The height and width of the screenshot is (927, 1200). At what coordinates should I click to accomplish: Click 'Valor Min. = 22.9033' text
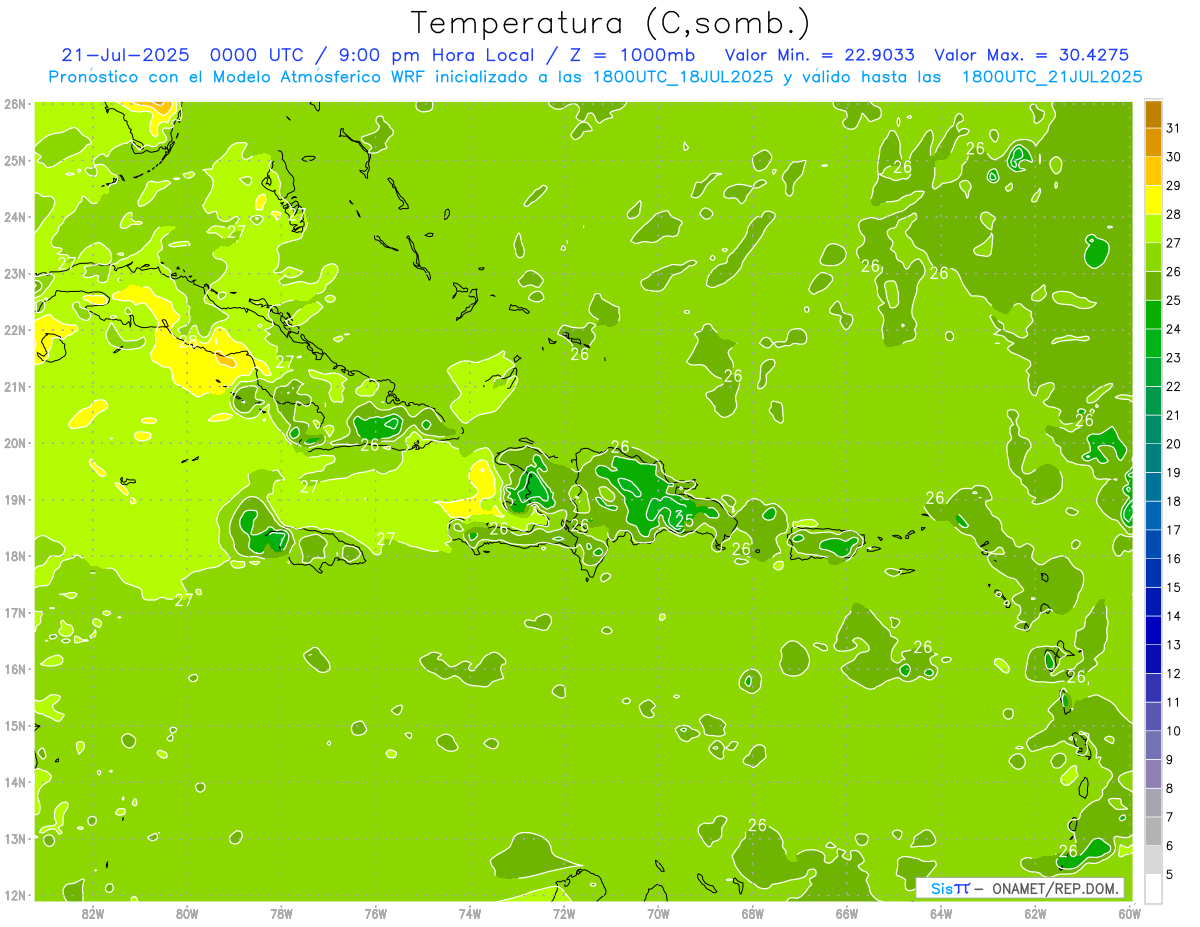click(818, 55)
